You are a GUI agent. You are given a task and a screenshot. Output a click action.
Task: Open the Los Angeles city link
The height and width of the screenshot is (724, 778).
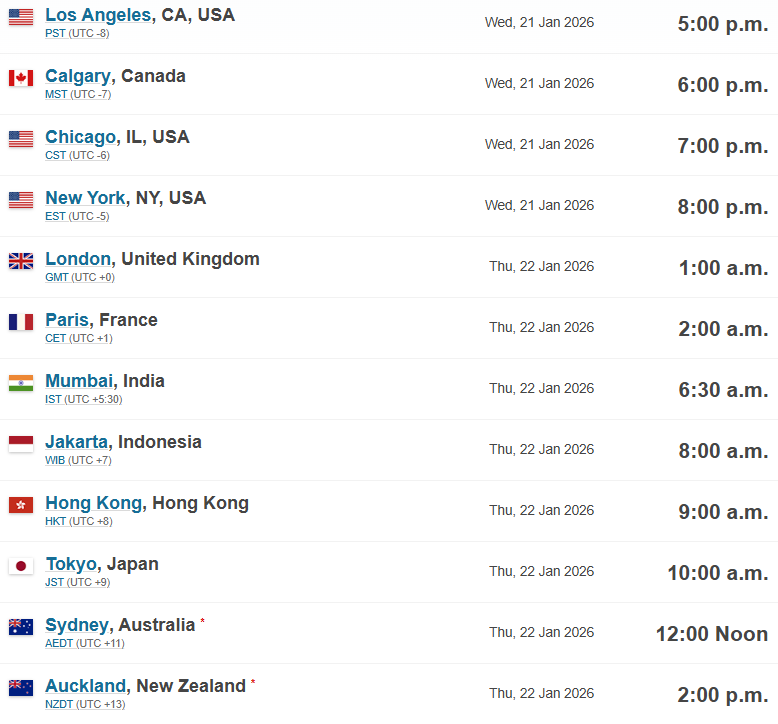point(98,15)
